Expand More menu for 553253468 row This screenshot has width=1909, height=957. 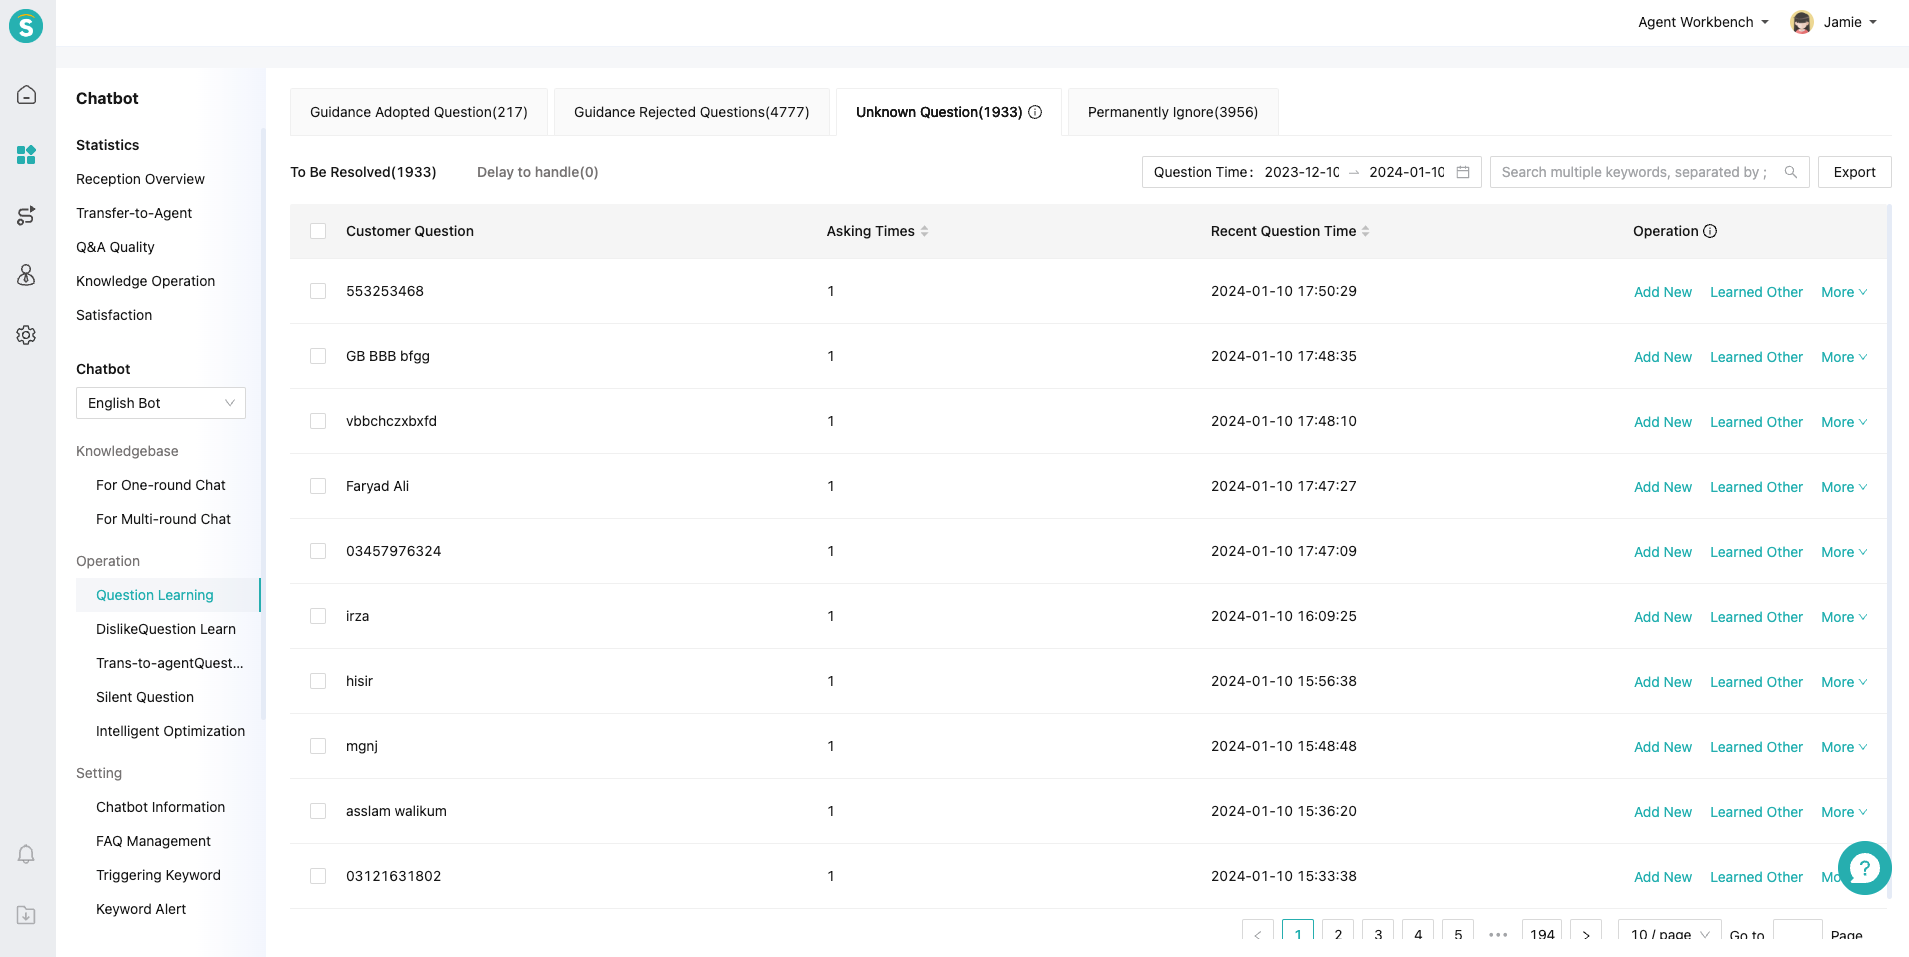1844,292
